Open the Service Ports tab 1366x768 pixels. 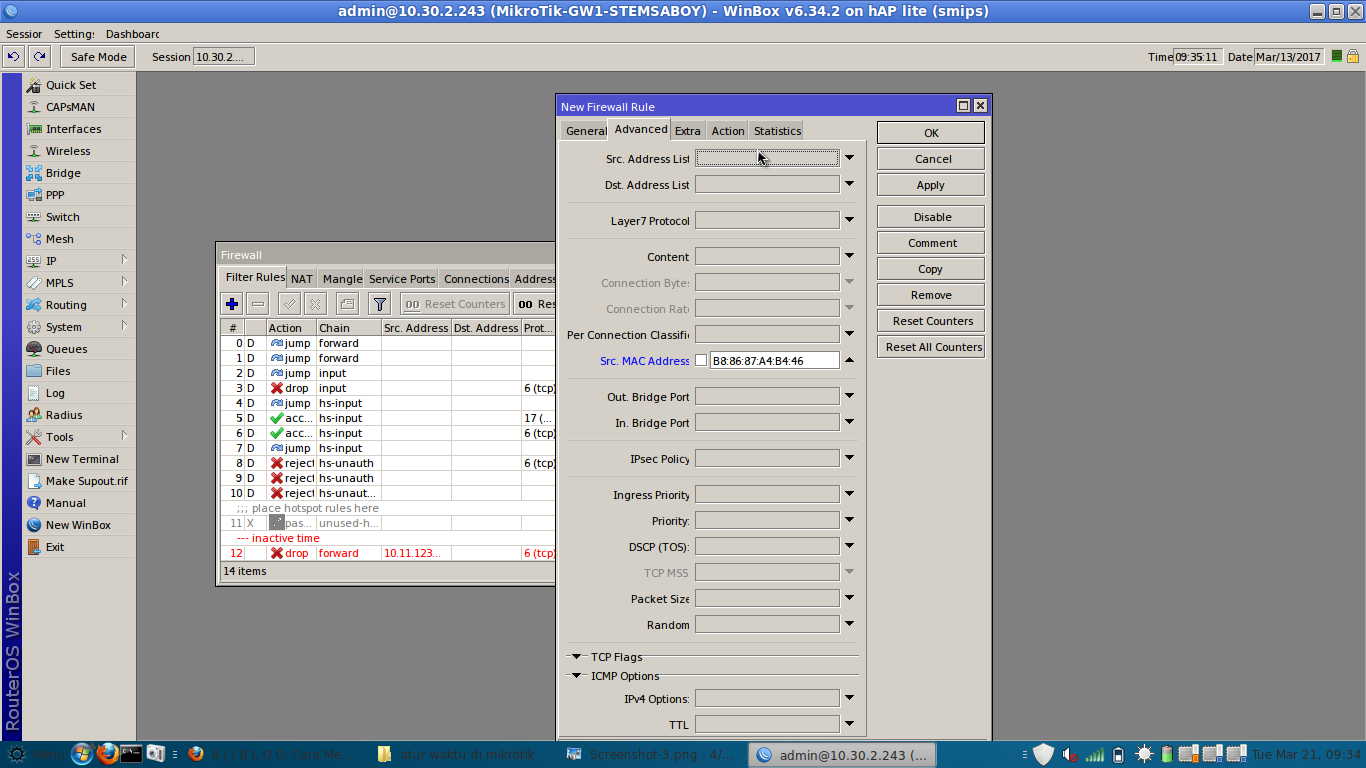pyautogui.click(x=402, y=279)
